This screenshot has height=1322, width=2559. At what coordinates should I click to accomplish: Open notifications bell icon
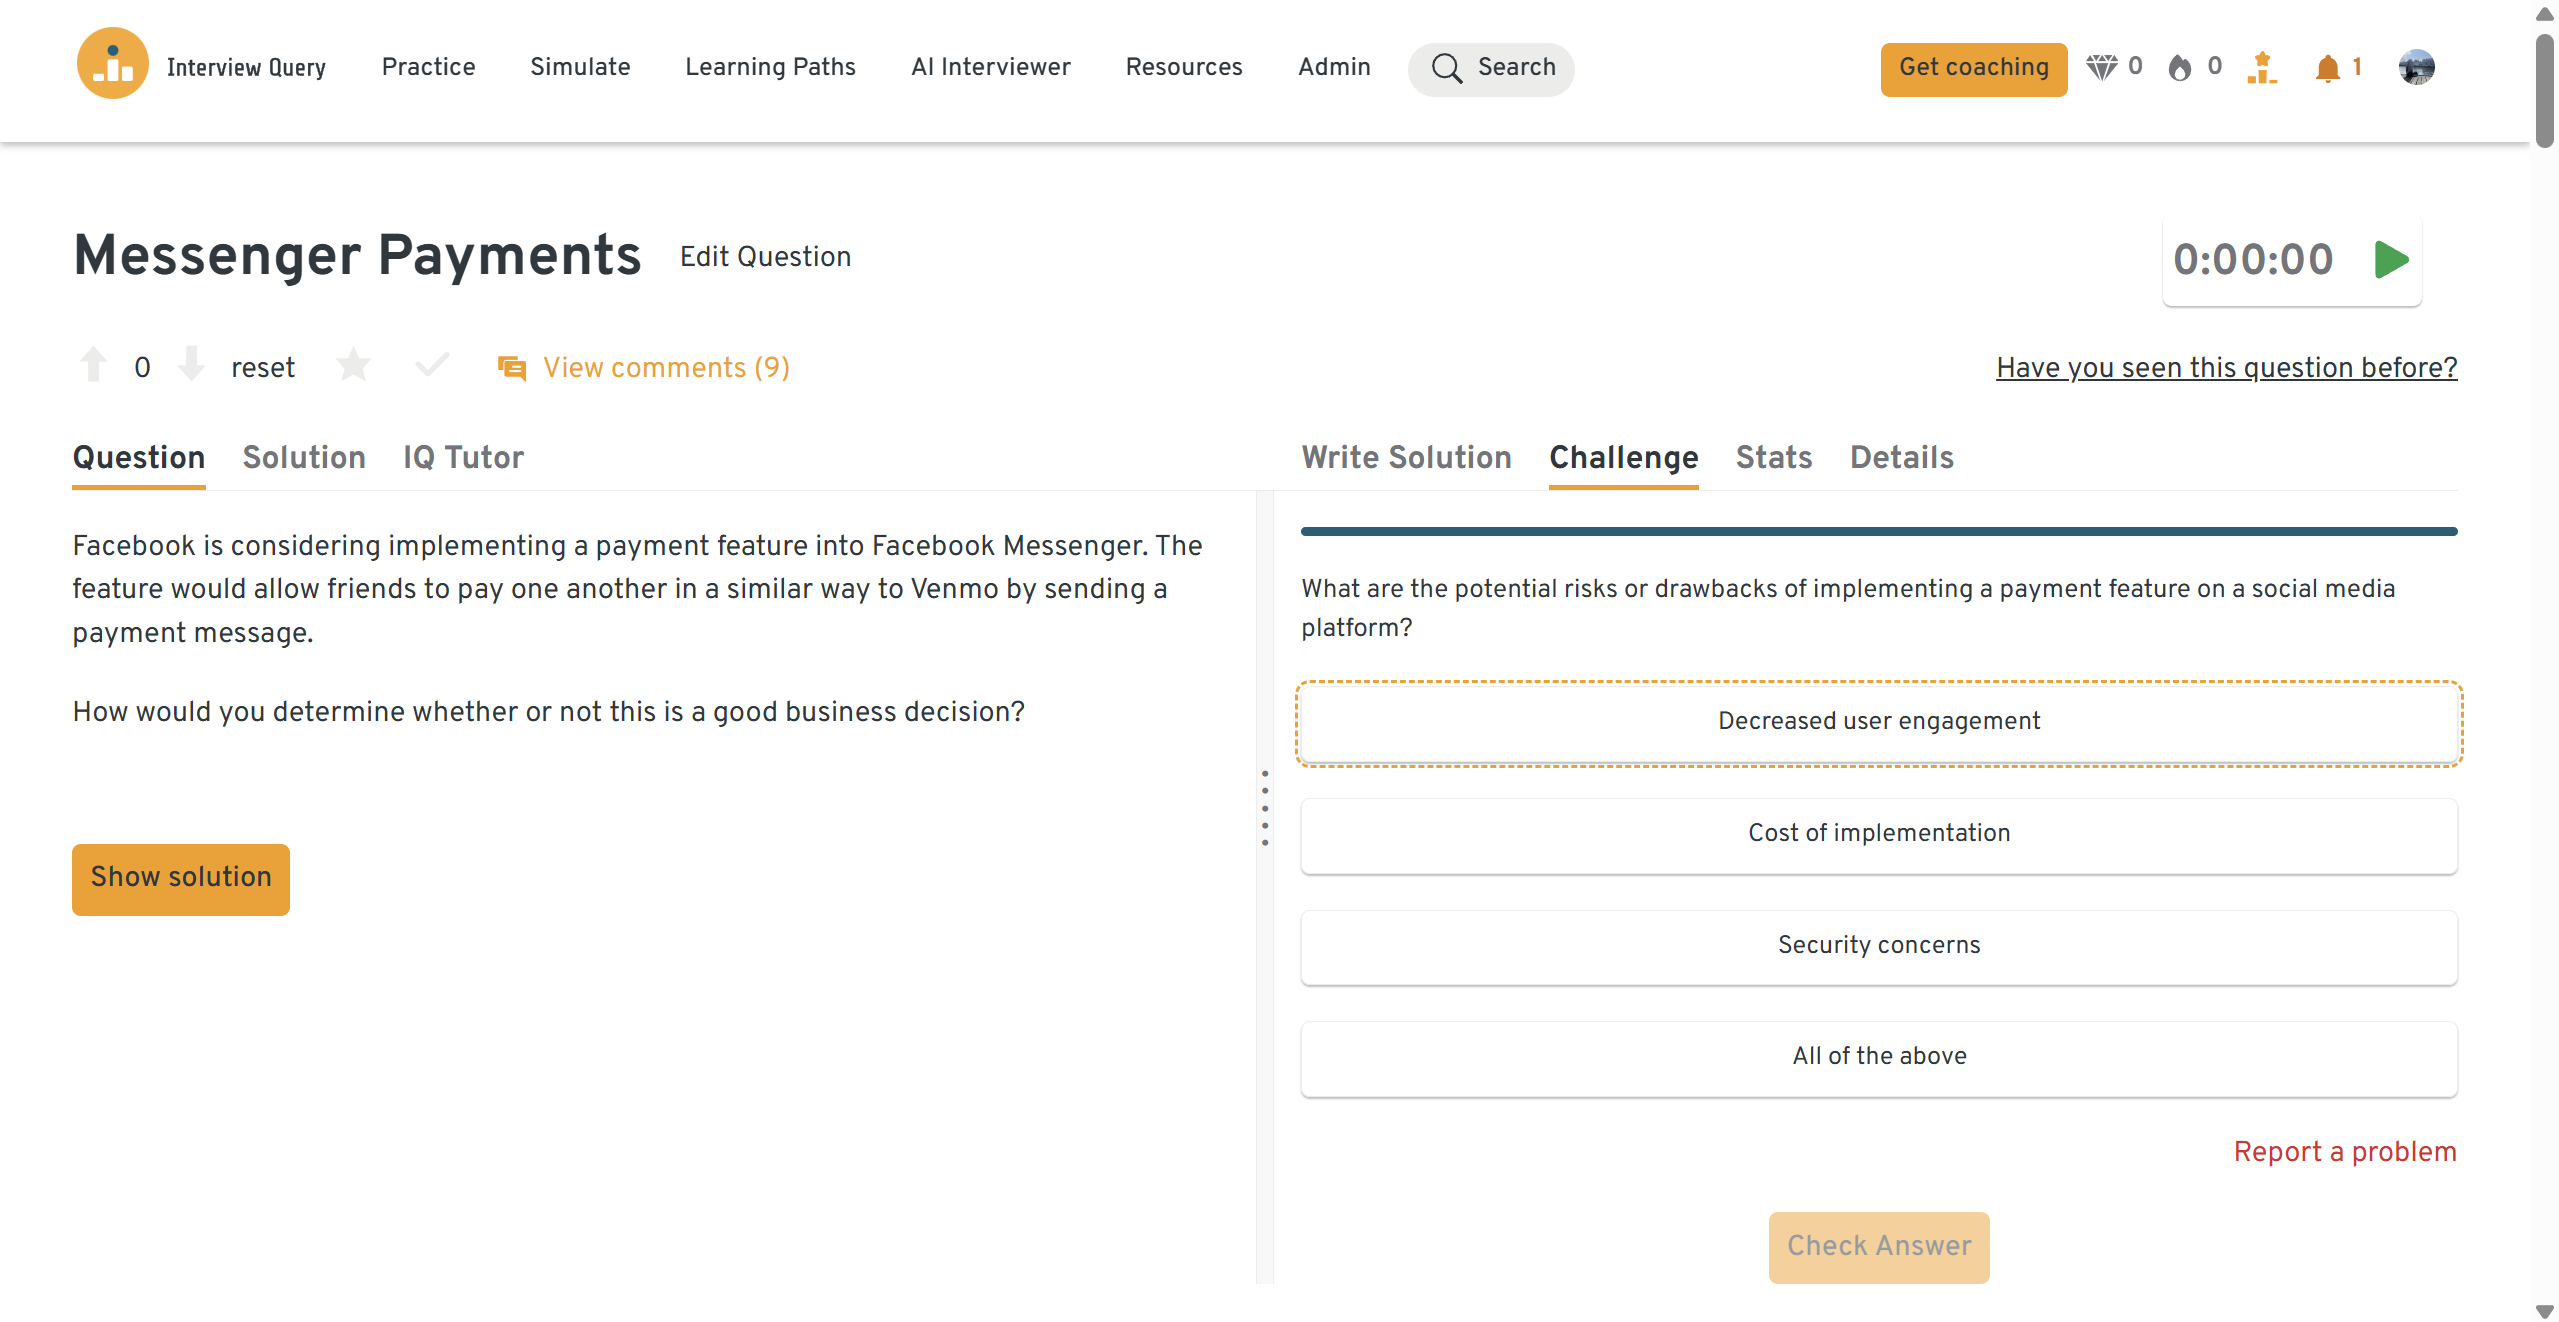2327,68
